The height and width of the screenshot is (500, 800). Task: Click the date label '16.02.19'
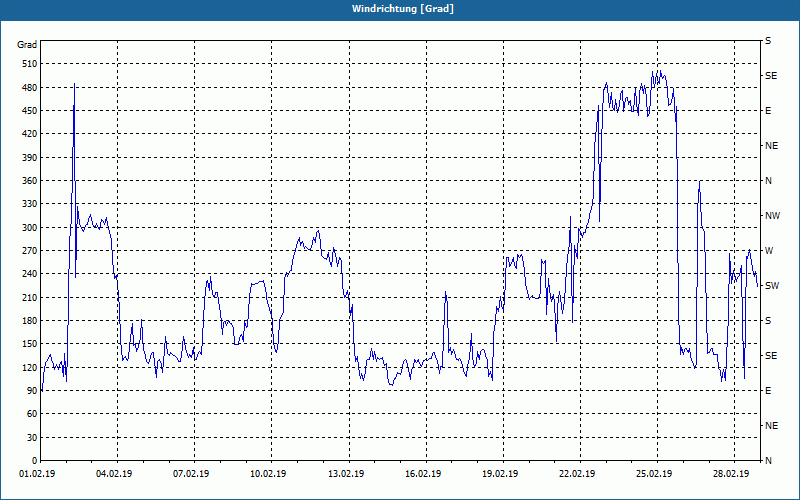click(423, 474)
